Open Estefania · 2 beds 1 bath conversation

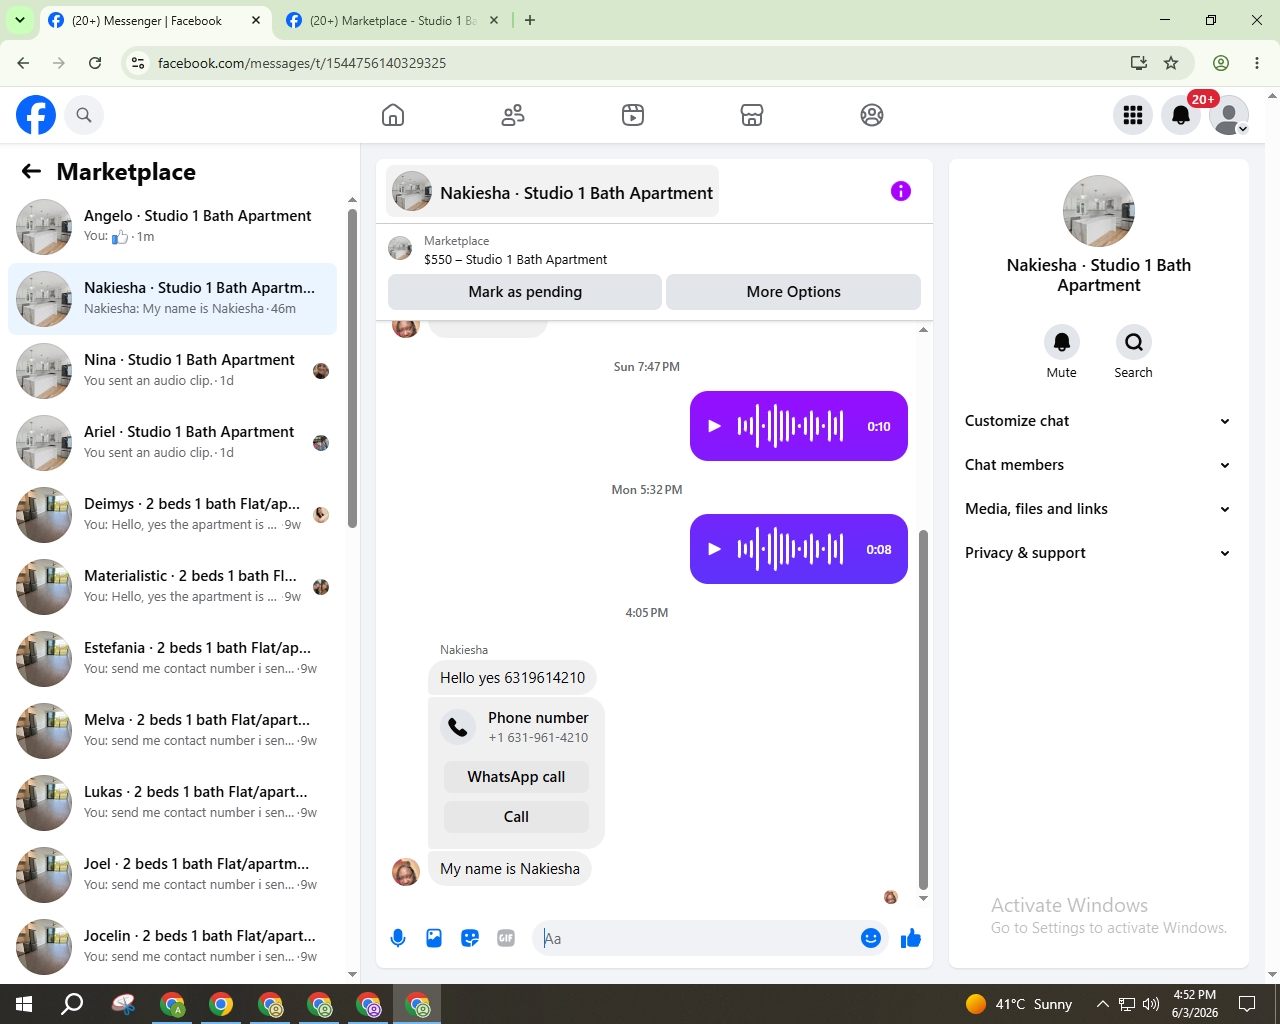(173, 659)
